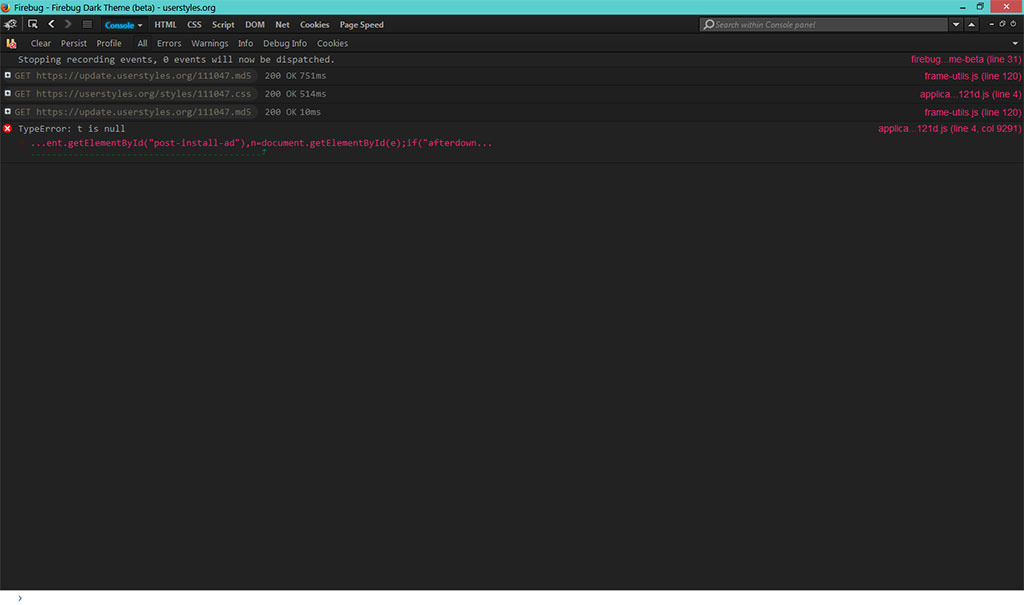Open the Console tab dropdown arrow
The height and width of the screenshot is (605, 1024).
pyautogui.click(x=140, y=25)
